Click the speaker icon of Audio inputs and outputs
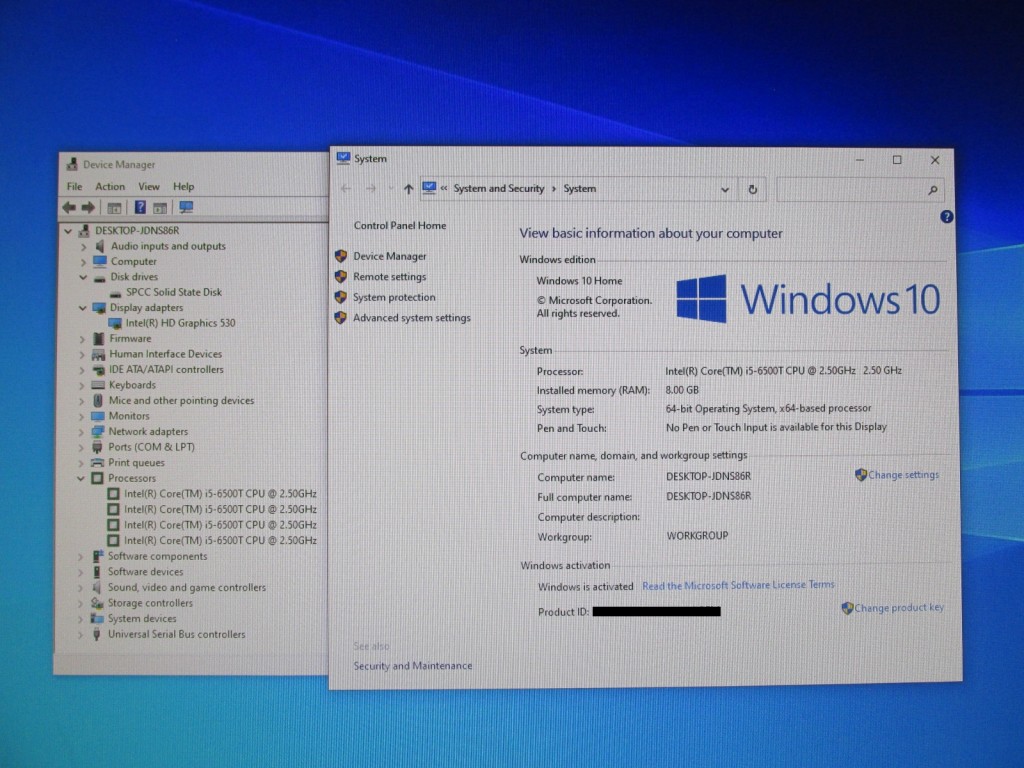This screenshot has width=1024, height=768. pyautogui.click(x=99, y=246)
